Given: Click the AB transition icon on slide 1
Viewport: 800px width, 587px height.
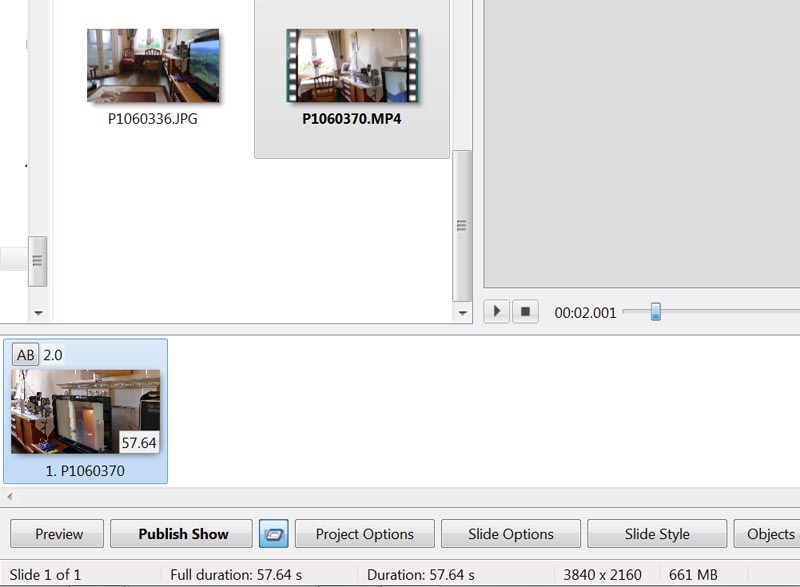Looking at the screenshot, I should tap(26, 354).
